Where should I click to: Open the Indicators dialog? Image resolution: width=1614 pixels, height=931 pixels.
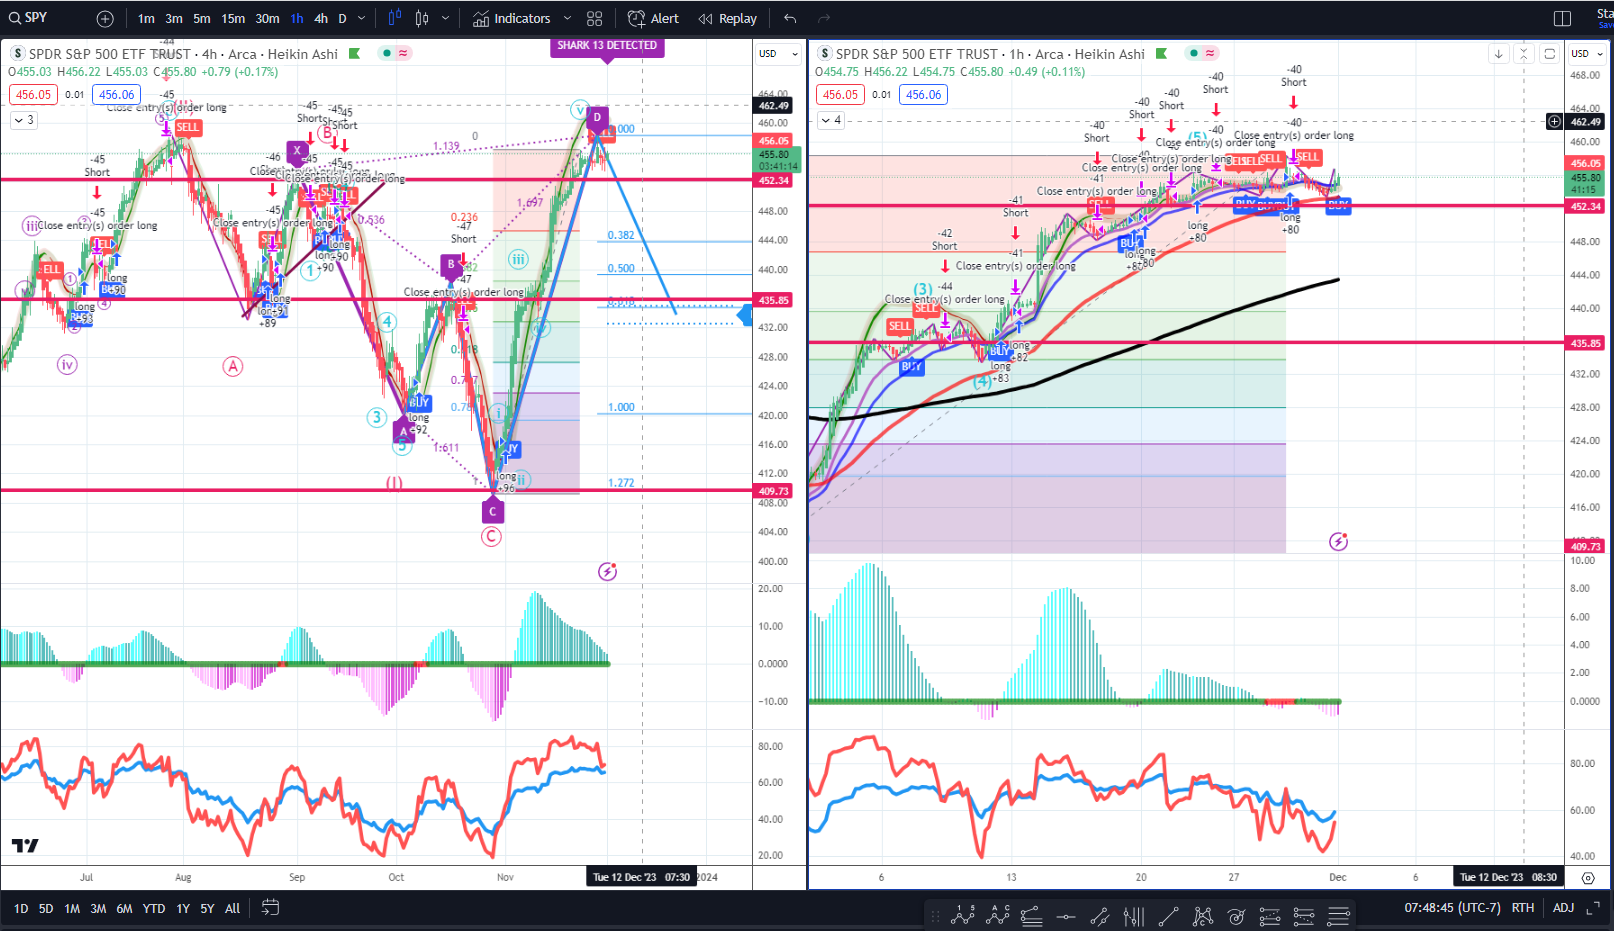point(511,18)
